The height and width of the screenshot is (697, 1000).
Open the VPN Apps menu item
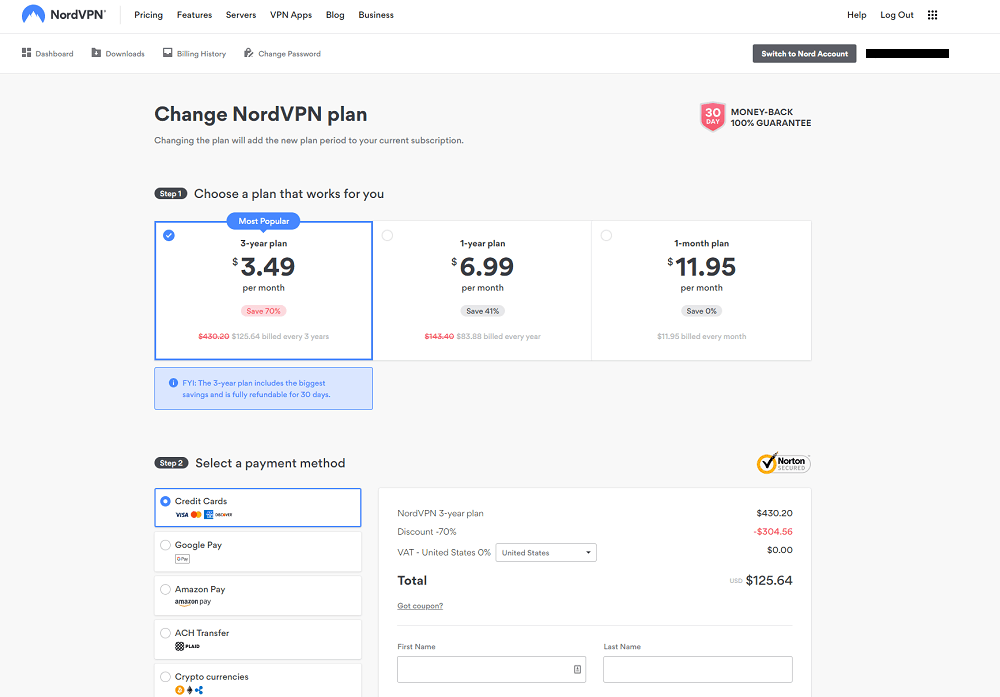pyautogui.click(x=291, y=15)
